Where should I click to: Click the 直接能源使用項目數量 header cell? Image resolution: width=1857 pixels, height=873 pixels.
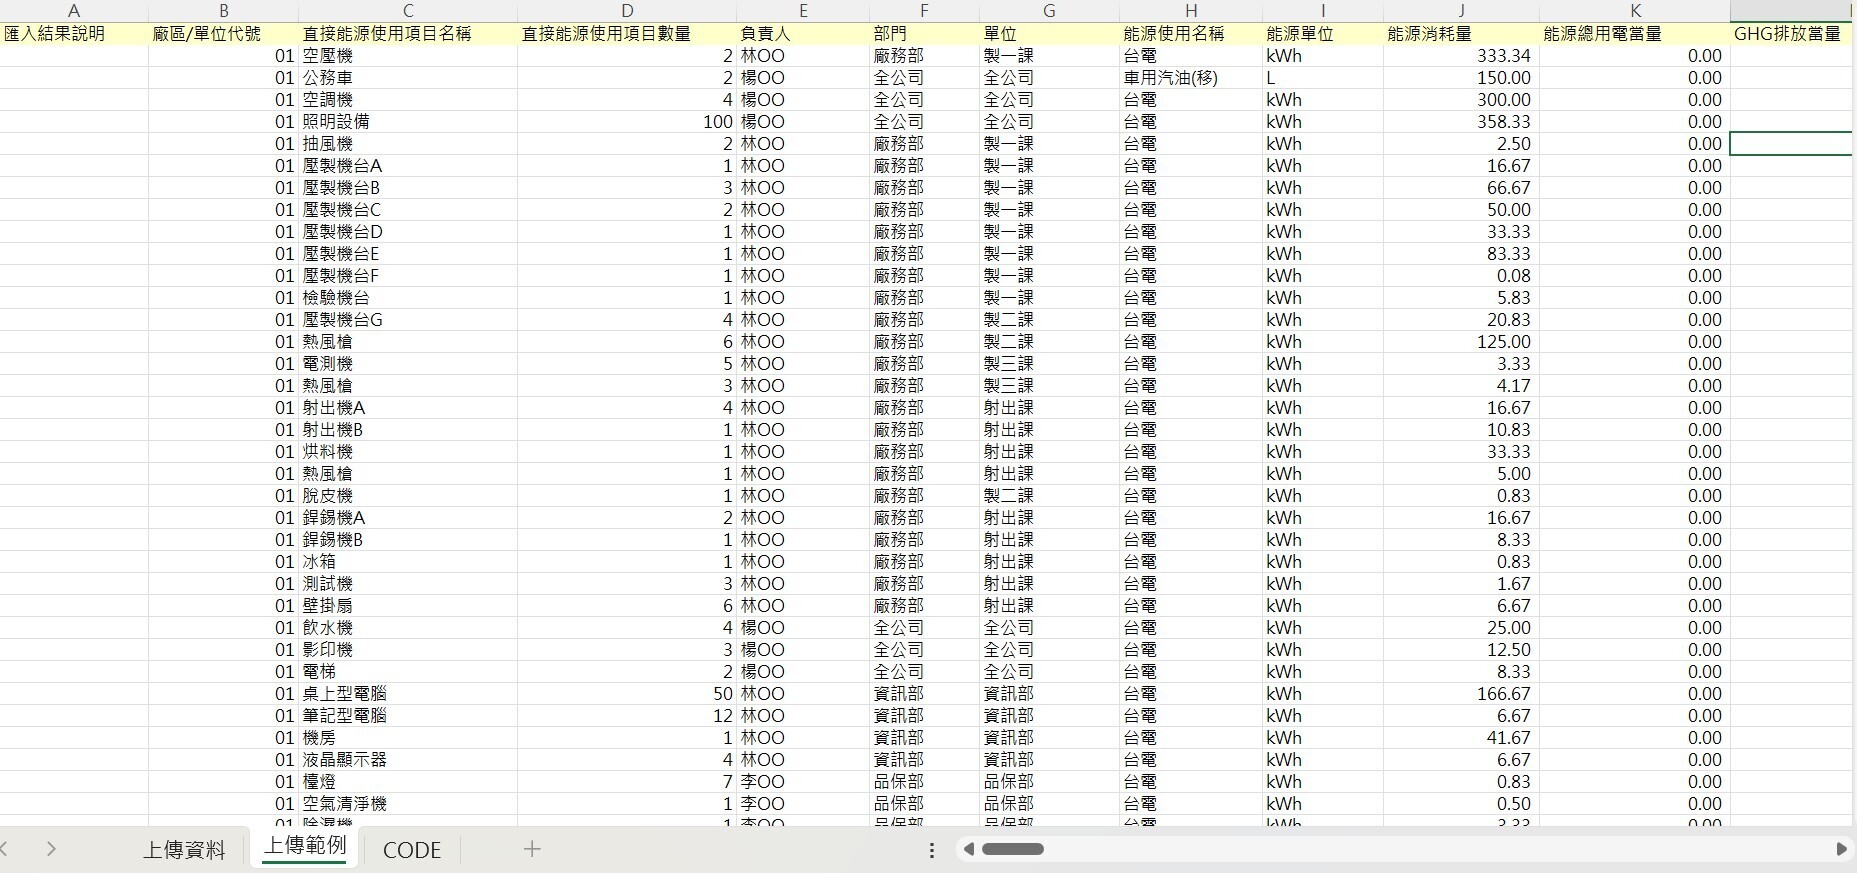tap(627, 33)
